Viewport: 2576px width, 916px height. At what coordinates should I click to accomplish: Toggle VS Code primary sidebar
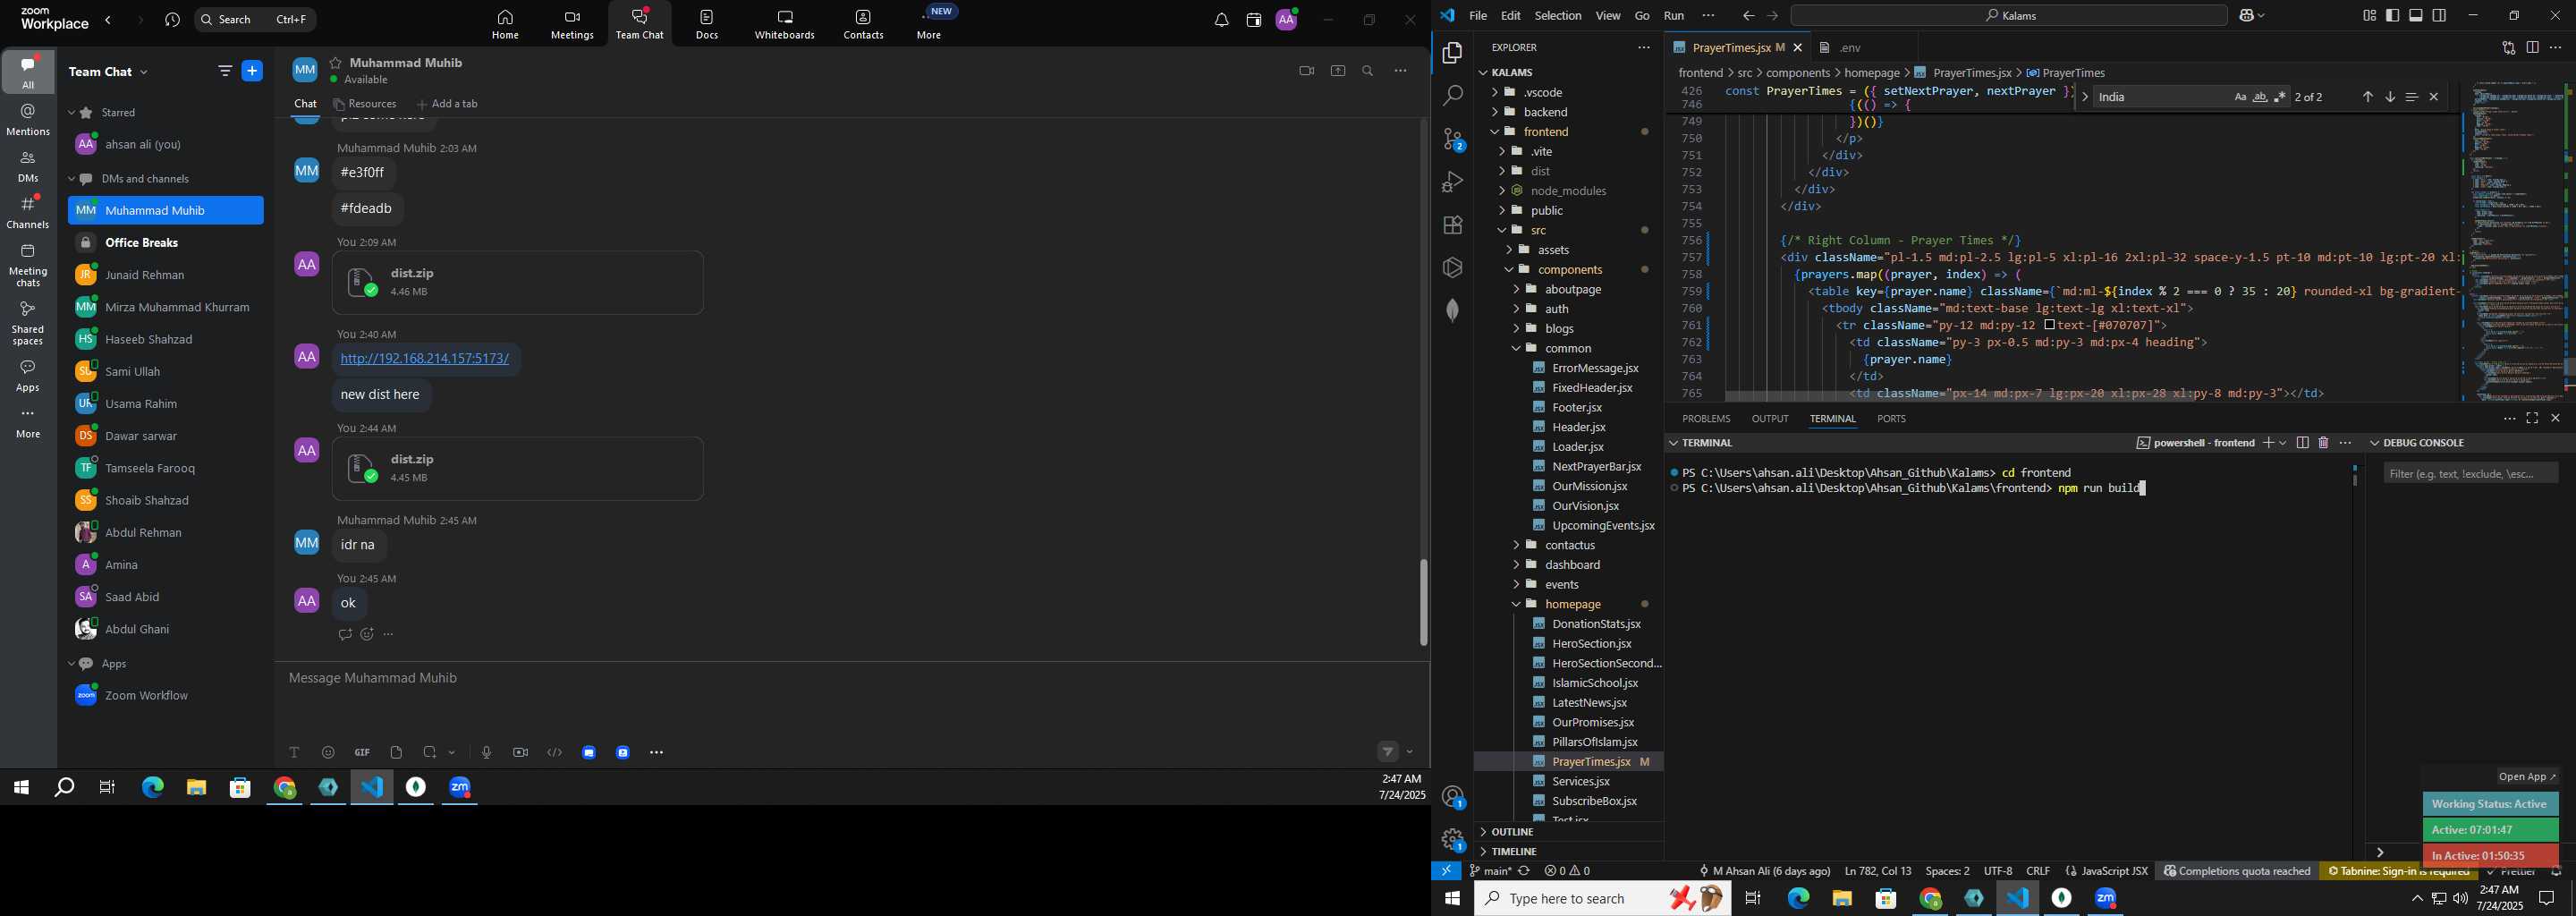pos(2393,15)
